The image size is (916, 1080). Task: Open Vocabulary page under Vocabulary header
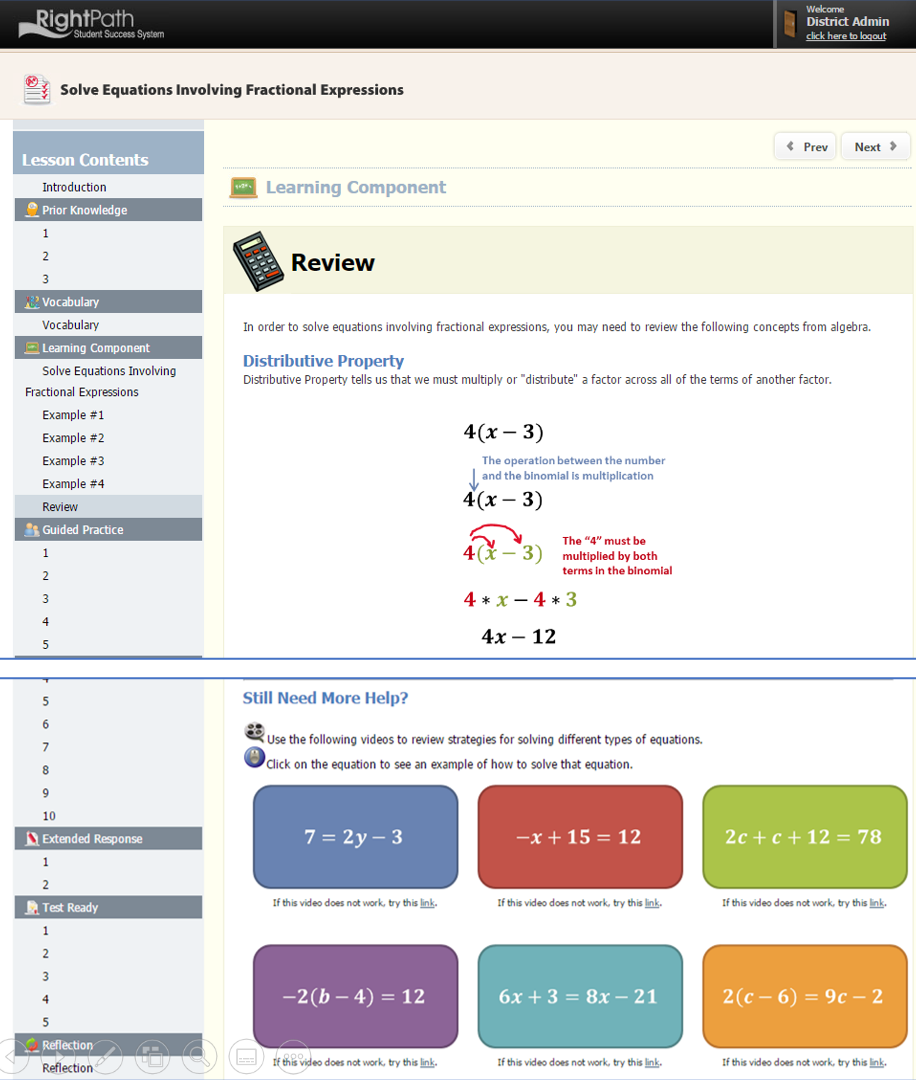pos(70,325)
